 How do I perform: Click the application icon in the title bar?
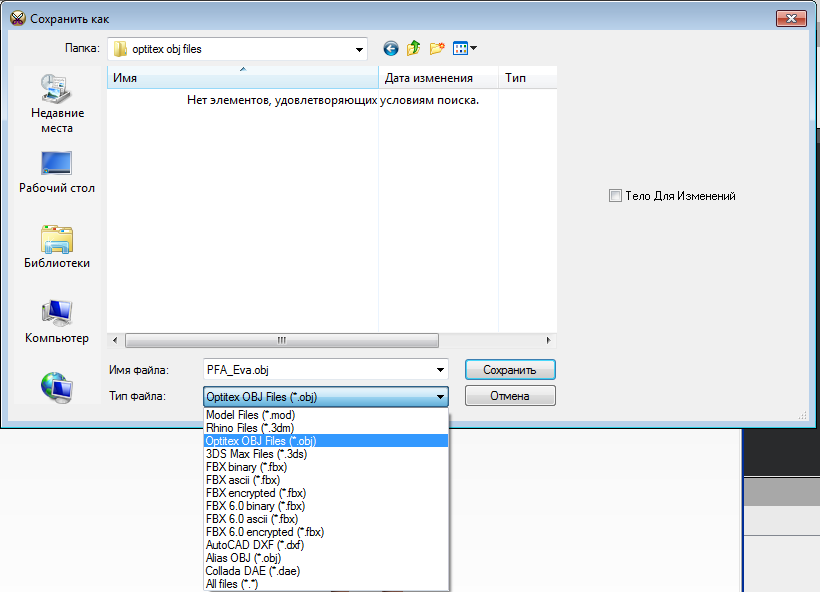tap(17, 18)
